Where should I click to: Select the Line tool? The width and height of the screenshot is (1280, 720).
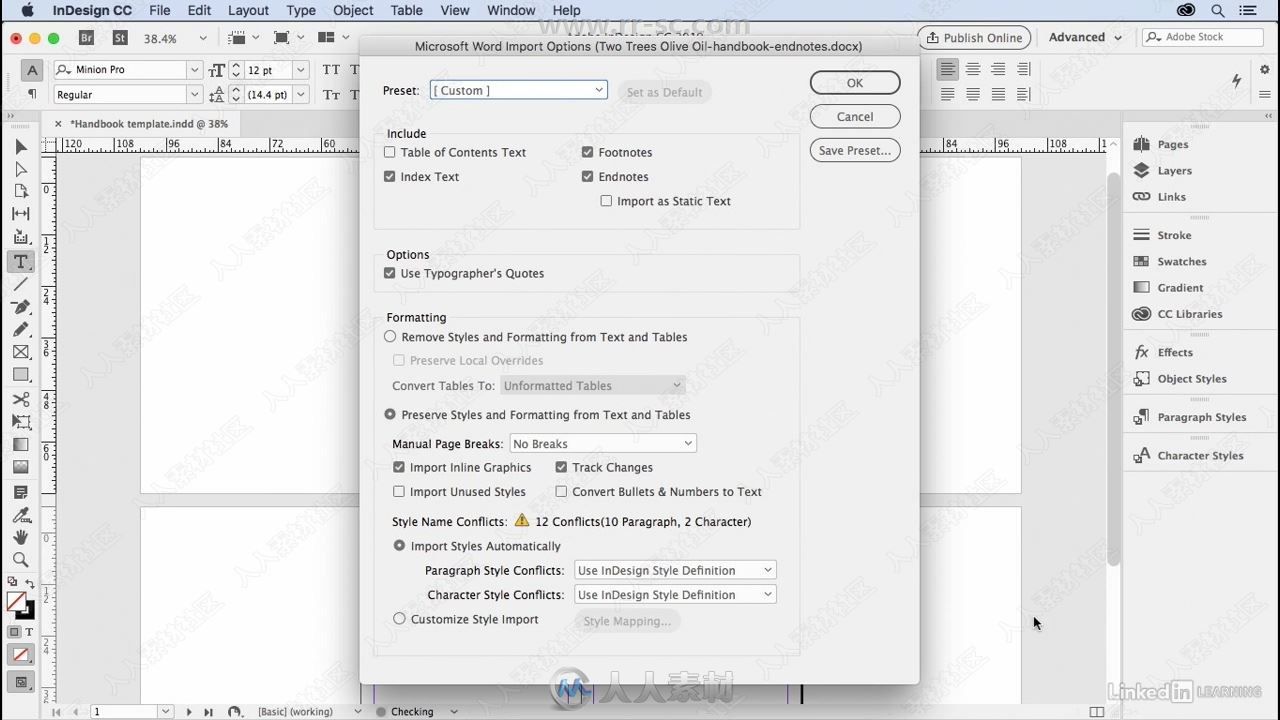(x=20, y=285)
